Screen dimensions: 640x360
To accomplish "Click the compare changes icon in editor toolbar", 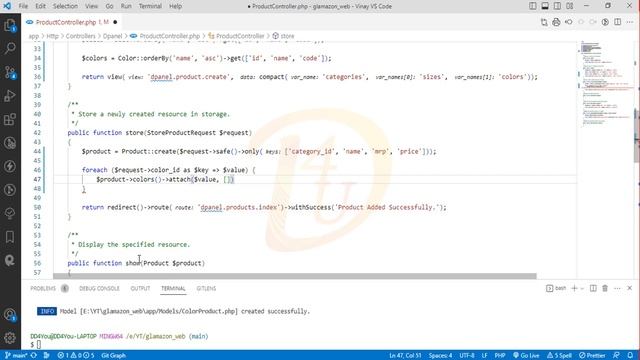I will pyautogui.click(x=544, y=22).
